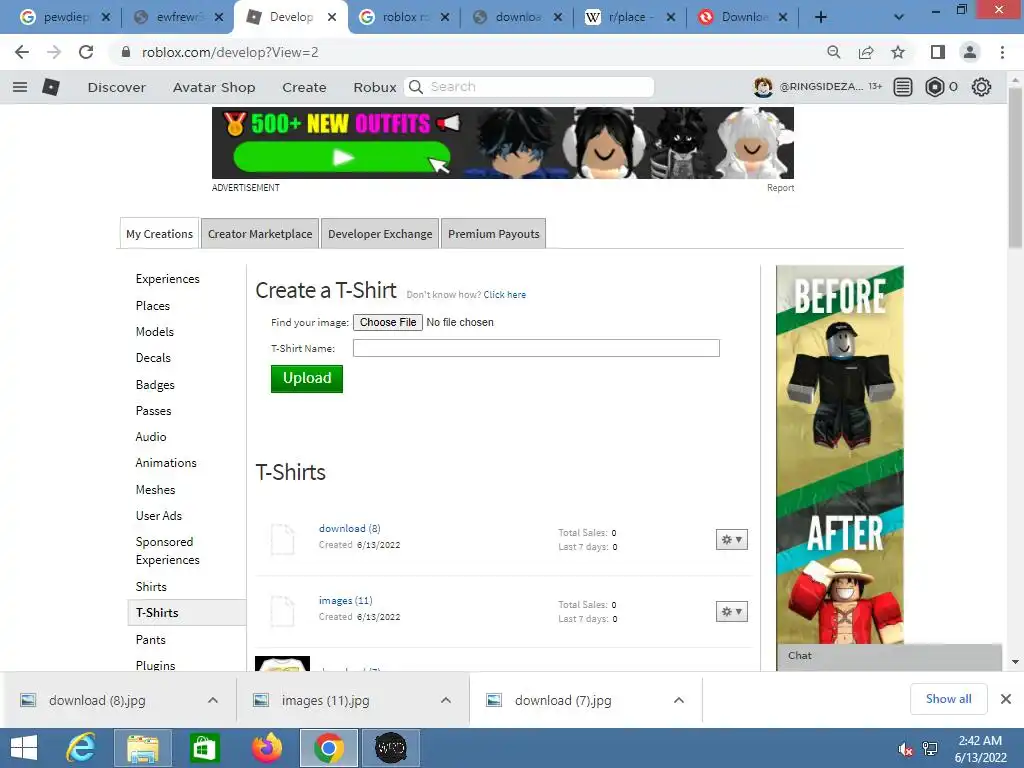Launch Internet Explorer from taskbar
The image size is (1024, 768).
(81, 748)
